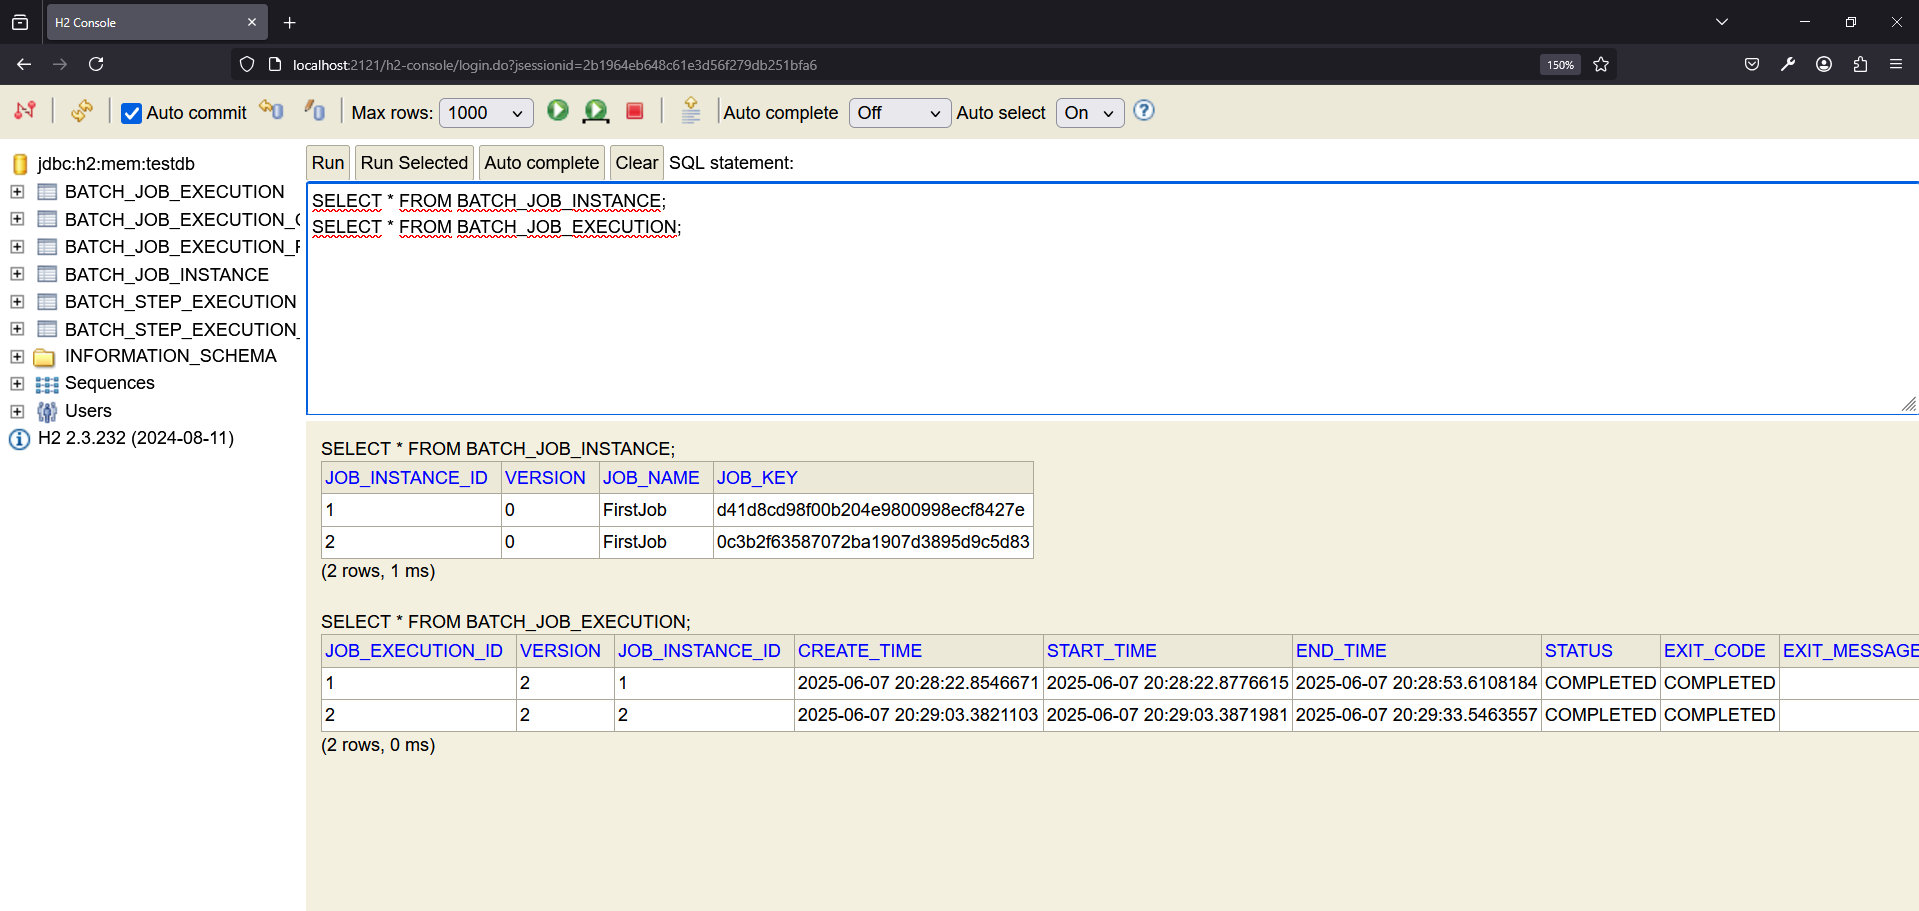Image resolution: width=1919 pixels, height=911 pixels.
Task: Click the commit icon
Action: click(x=315, y=110)
